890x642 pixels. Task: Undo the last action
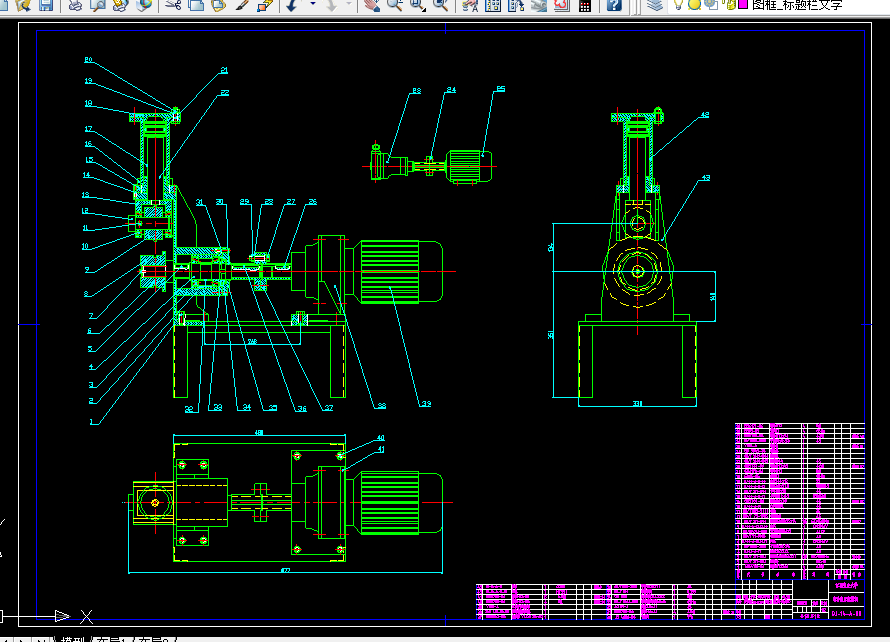coord(292,5)
